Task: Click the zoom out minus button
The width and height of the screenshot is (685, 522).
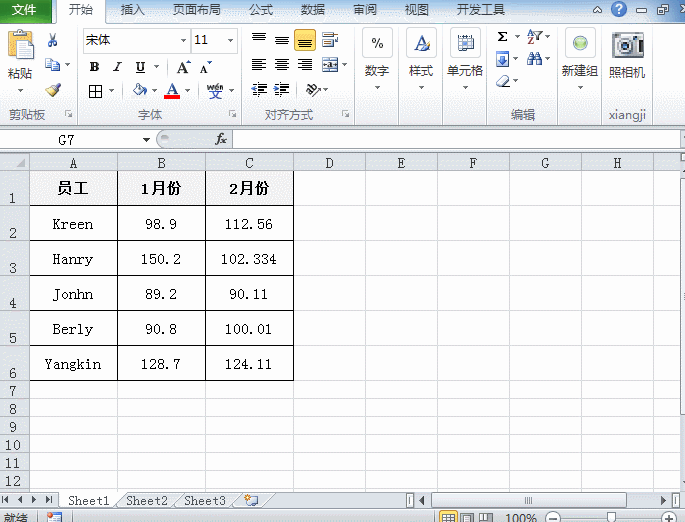Action: pyautogui.click(x=553, y=518)
